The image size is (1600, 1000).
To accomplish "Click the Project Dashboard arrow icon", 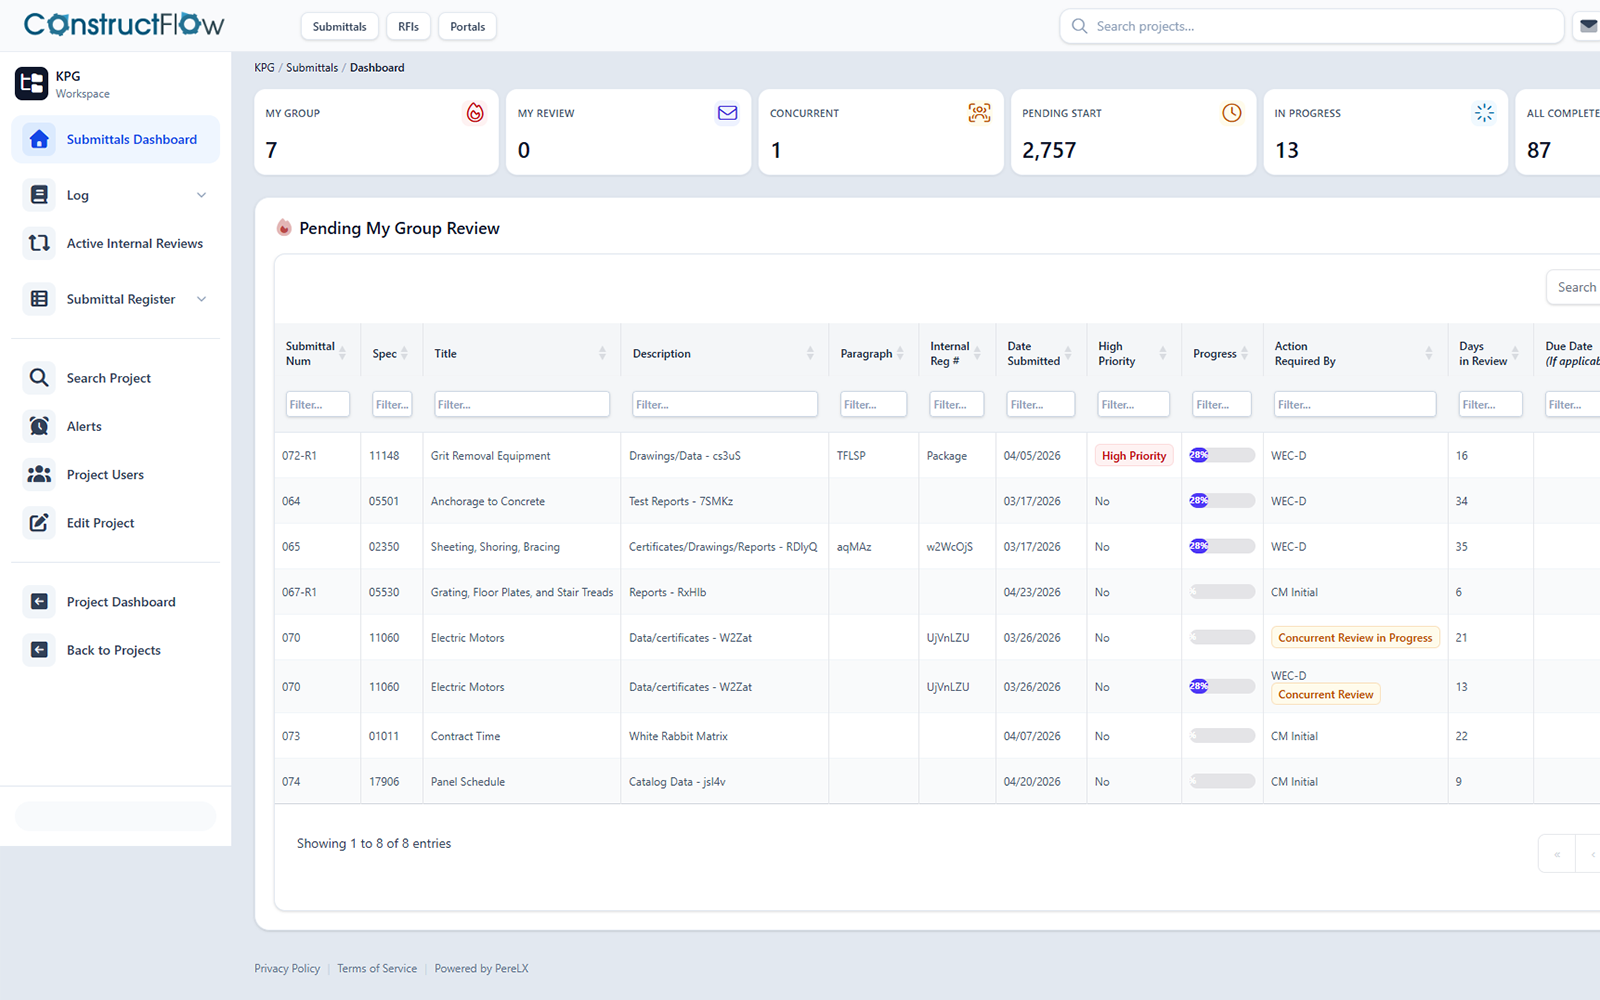I will click(39, 602).
